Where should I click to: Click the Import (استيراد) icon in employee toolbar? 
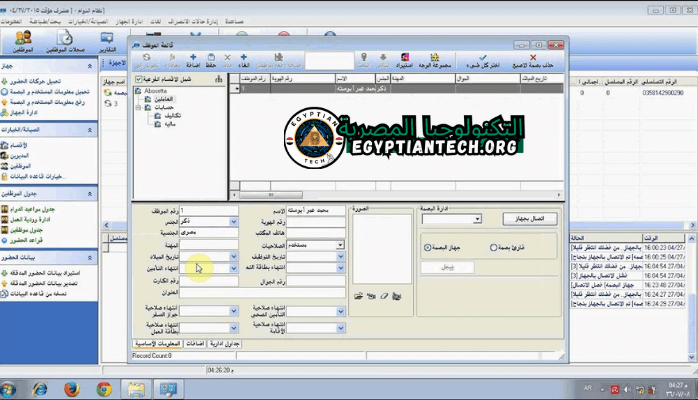(x=405, y=57)
